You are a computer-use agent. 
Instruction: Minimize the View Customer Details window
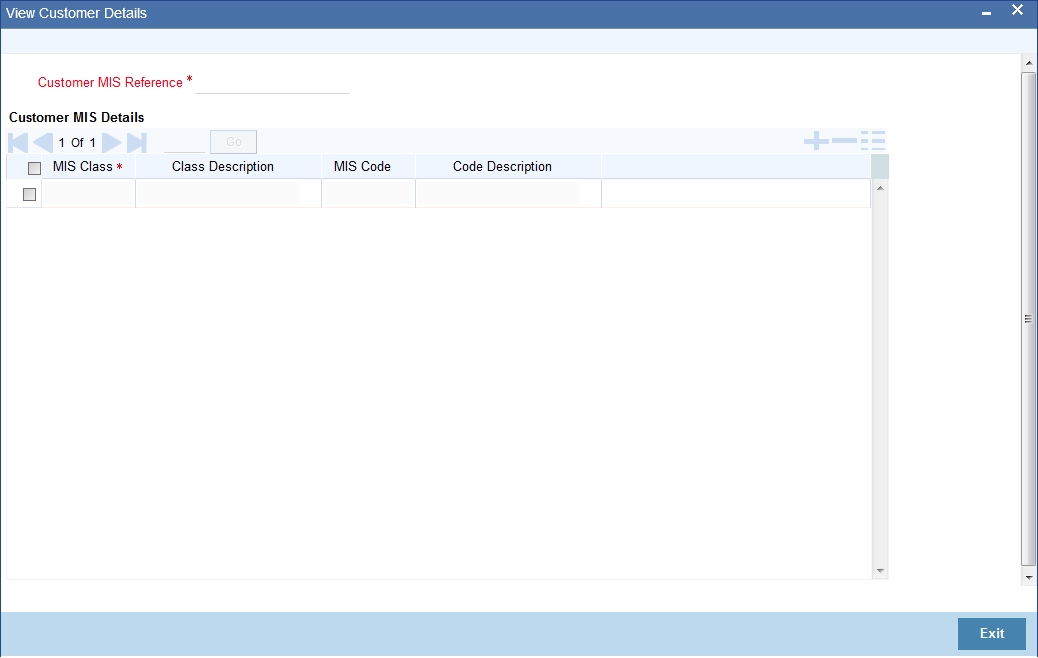click(x=986, y=13)
